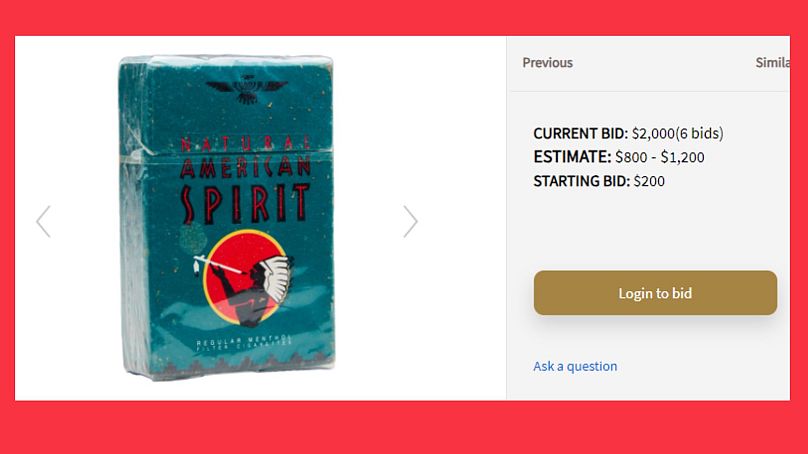Click the SPIRIT lettering on the pack
808x454 pixels.
click(x=245, y=204)
